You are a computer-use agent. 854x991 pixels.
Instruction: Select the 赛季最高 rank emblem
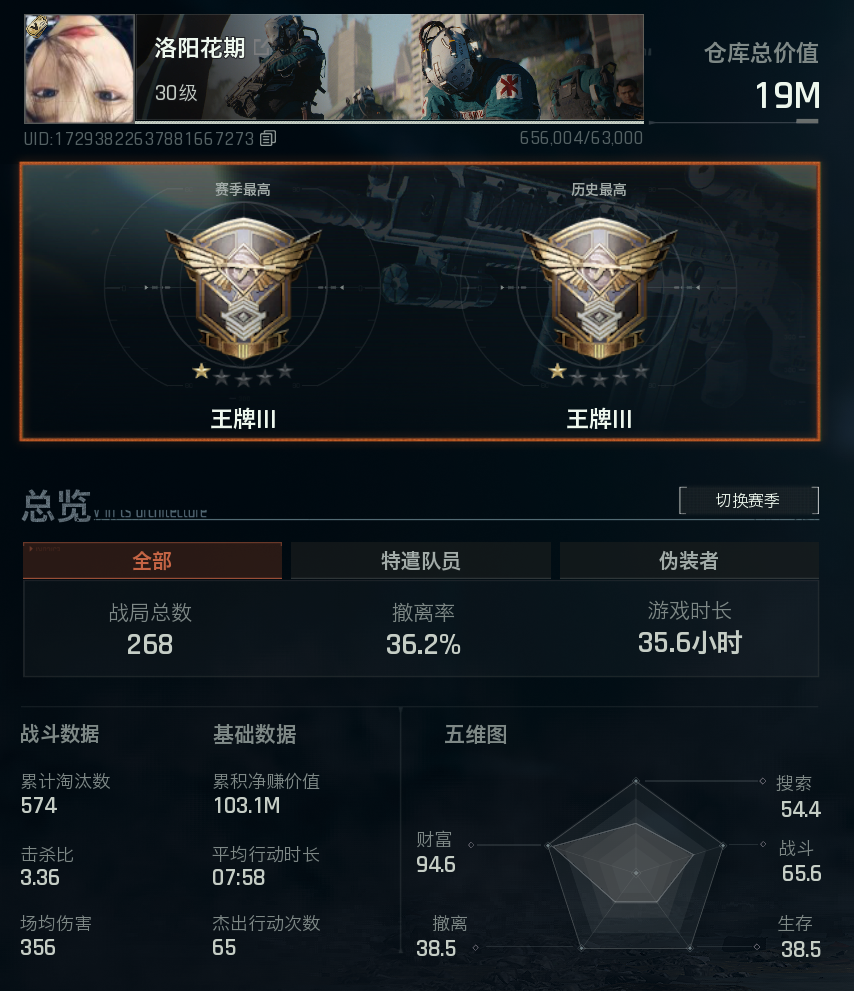[x=243, y=288]
